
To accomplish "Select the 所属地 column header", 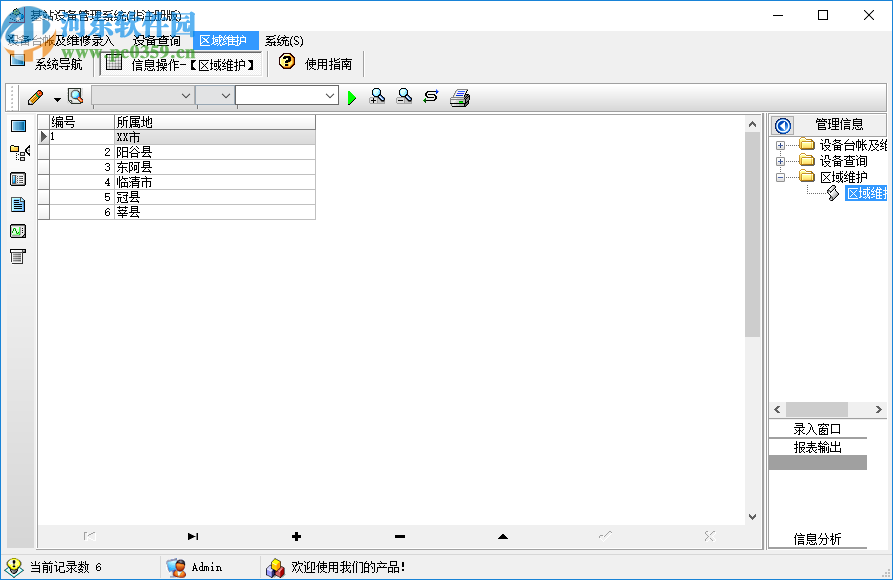I will point(215,122).
